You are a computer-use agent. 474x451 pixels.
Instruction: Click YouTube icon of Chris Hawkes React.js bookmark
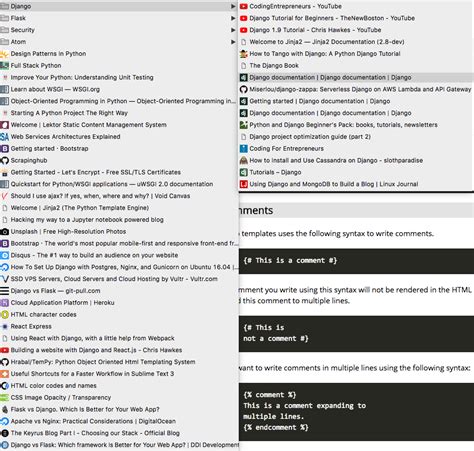[4, 350]
